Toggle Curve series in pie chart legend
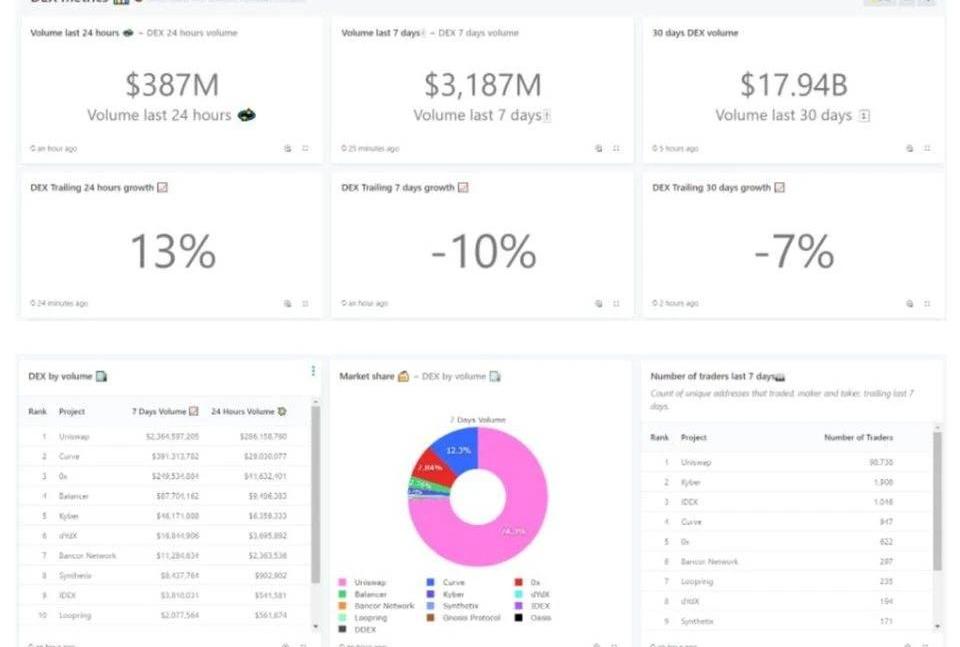Image resolution: width=960 pixels, height=647 pixels. (x=447, y=582)
